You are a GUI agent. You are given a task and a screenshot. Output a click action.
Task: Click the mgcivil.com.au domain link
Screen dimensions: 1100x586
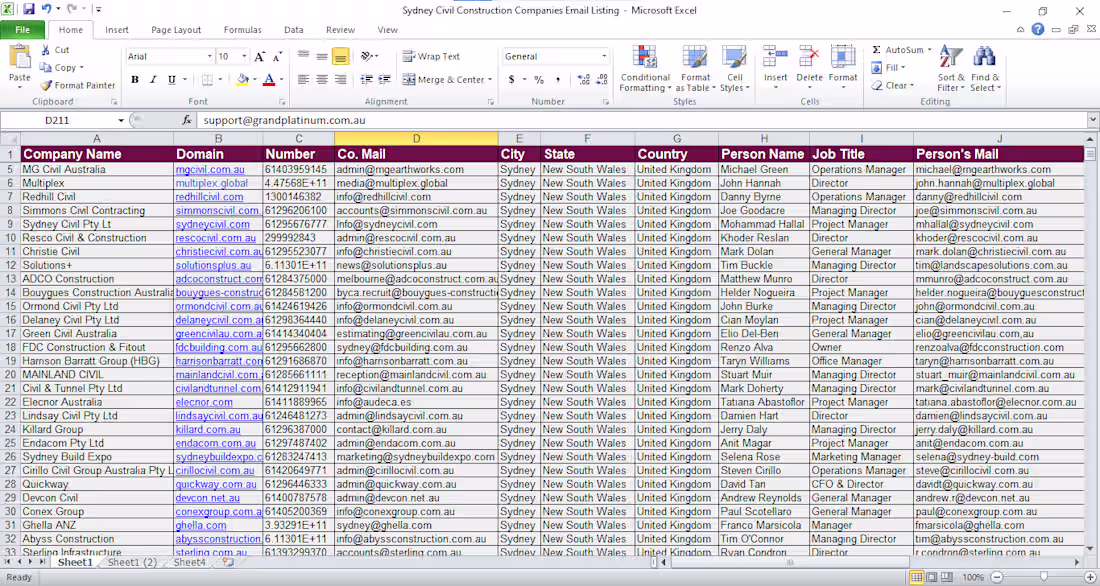point(210,169)
